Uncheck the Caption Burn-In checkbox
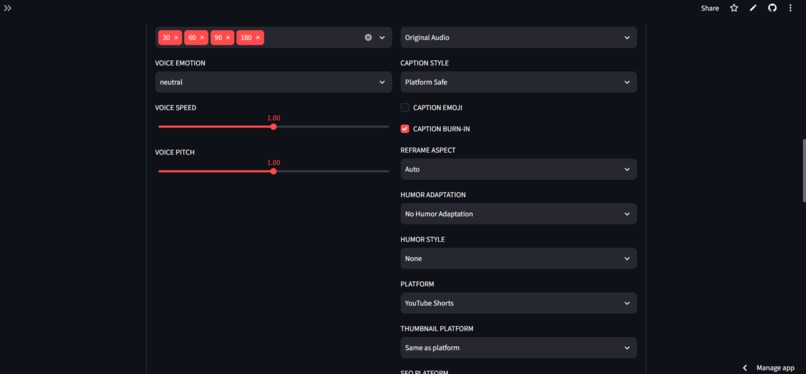Screen dimensions: 806x374 [405, 129]
